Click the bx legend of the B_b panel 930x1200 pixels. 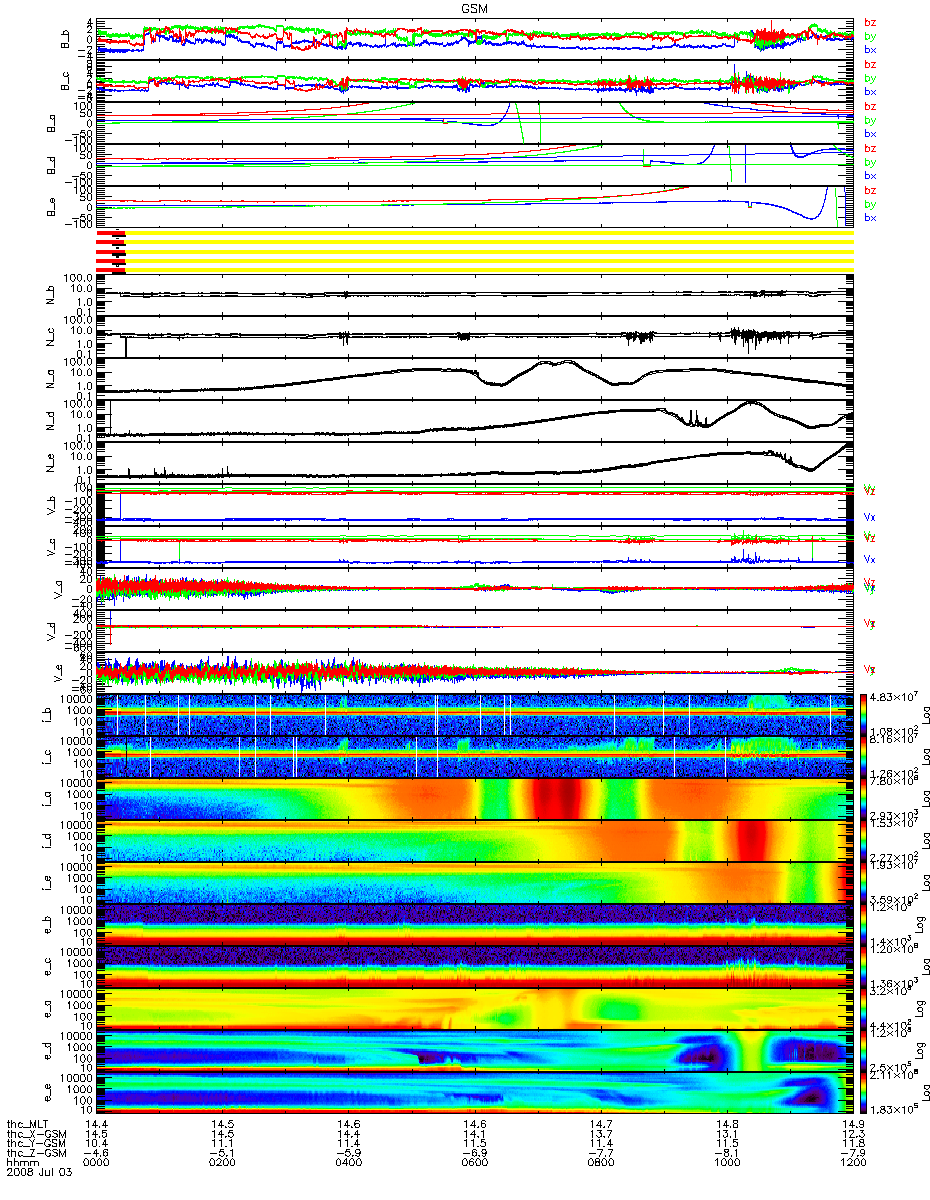(870, 49)
